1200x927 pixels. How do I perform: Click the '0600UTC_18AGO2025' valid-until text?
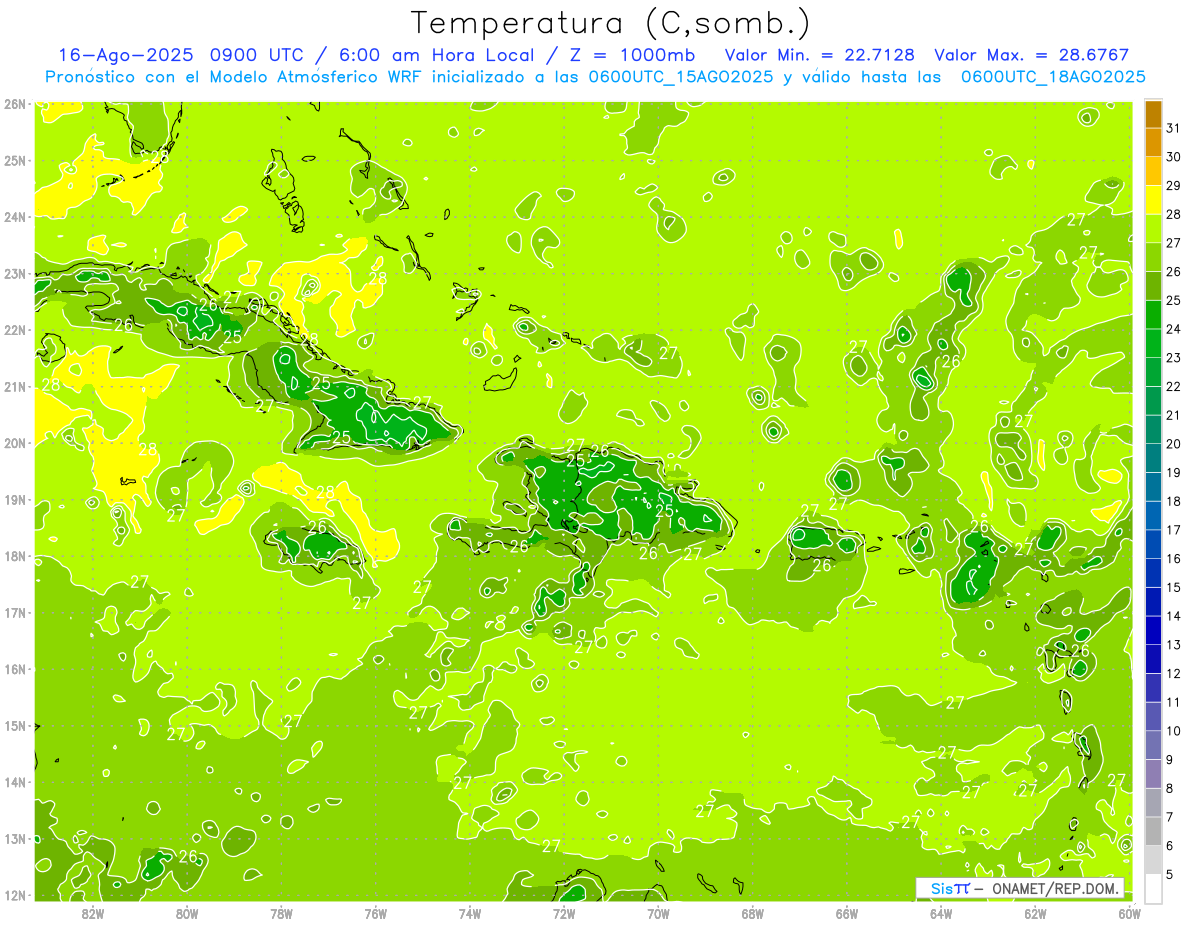coord(1053,77)
